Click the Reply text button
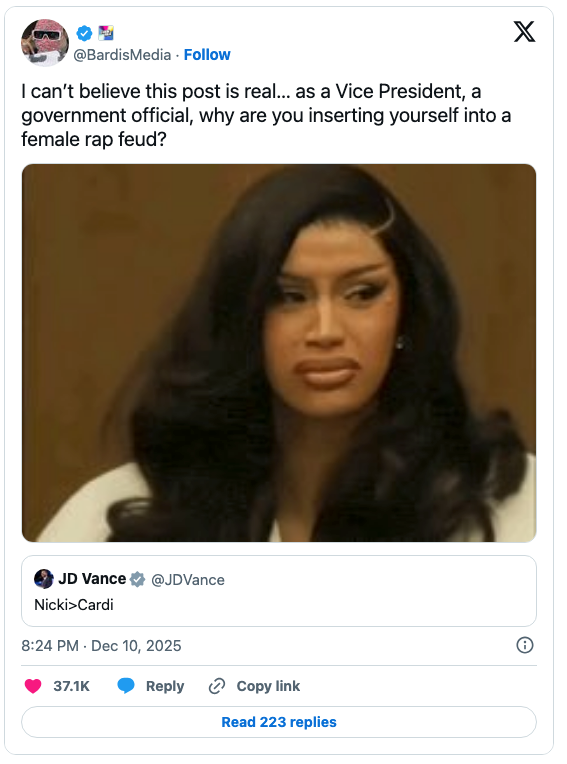Image resolution: width=567 pixels, height=764 pixels. [165, 686]
